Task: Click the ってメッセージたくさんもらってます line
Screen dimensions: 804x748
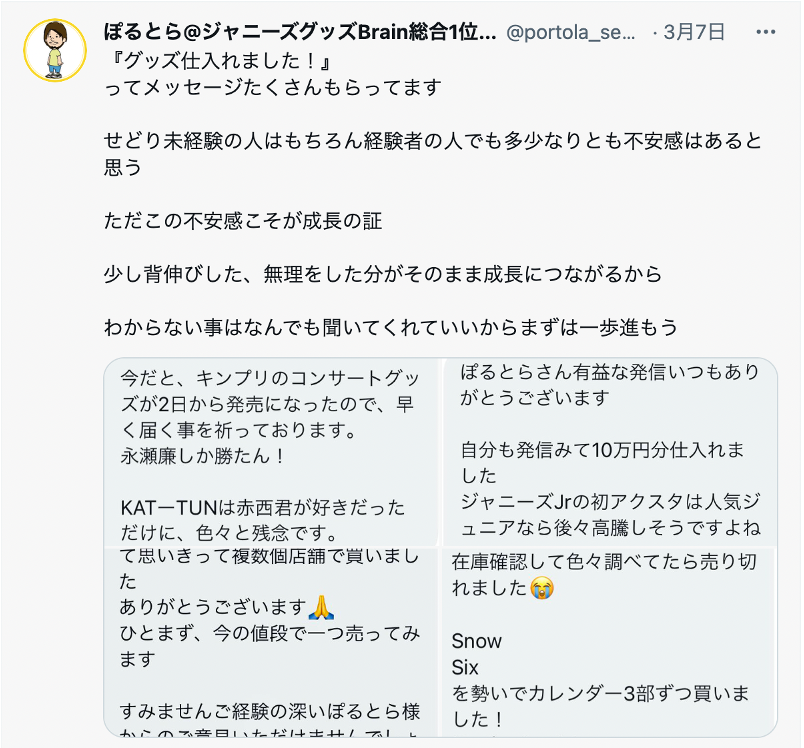Action: [272, 87]
